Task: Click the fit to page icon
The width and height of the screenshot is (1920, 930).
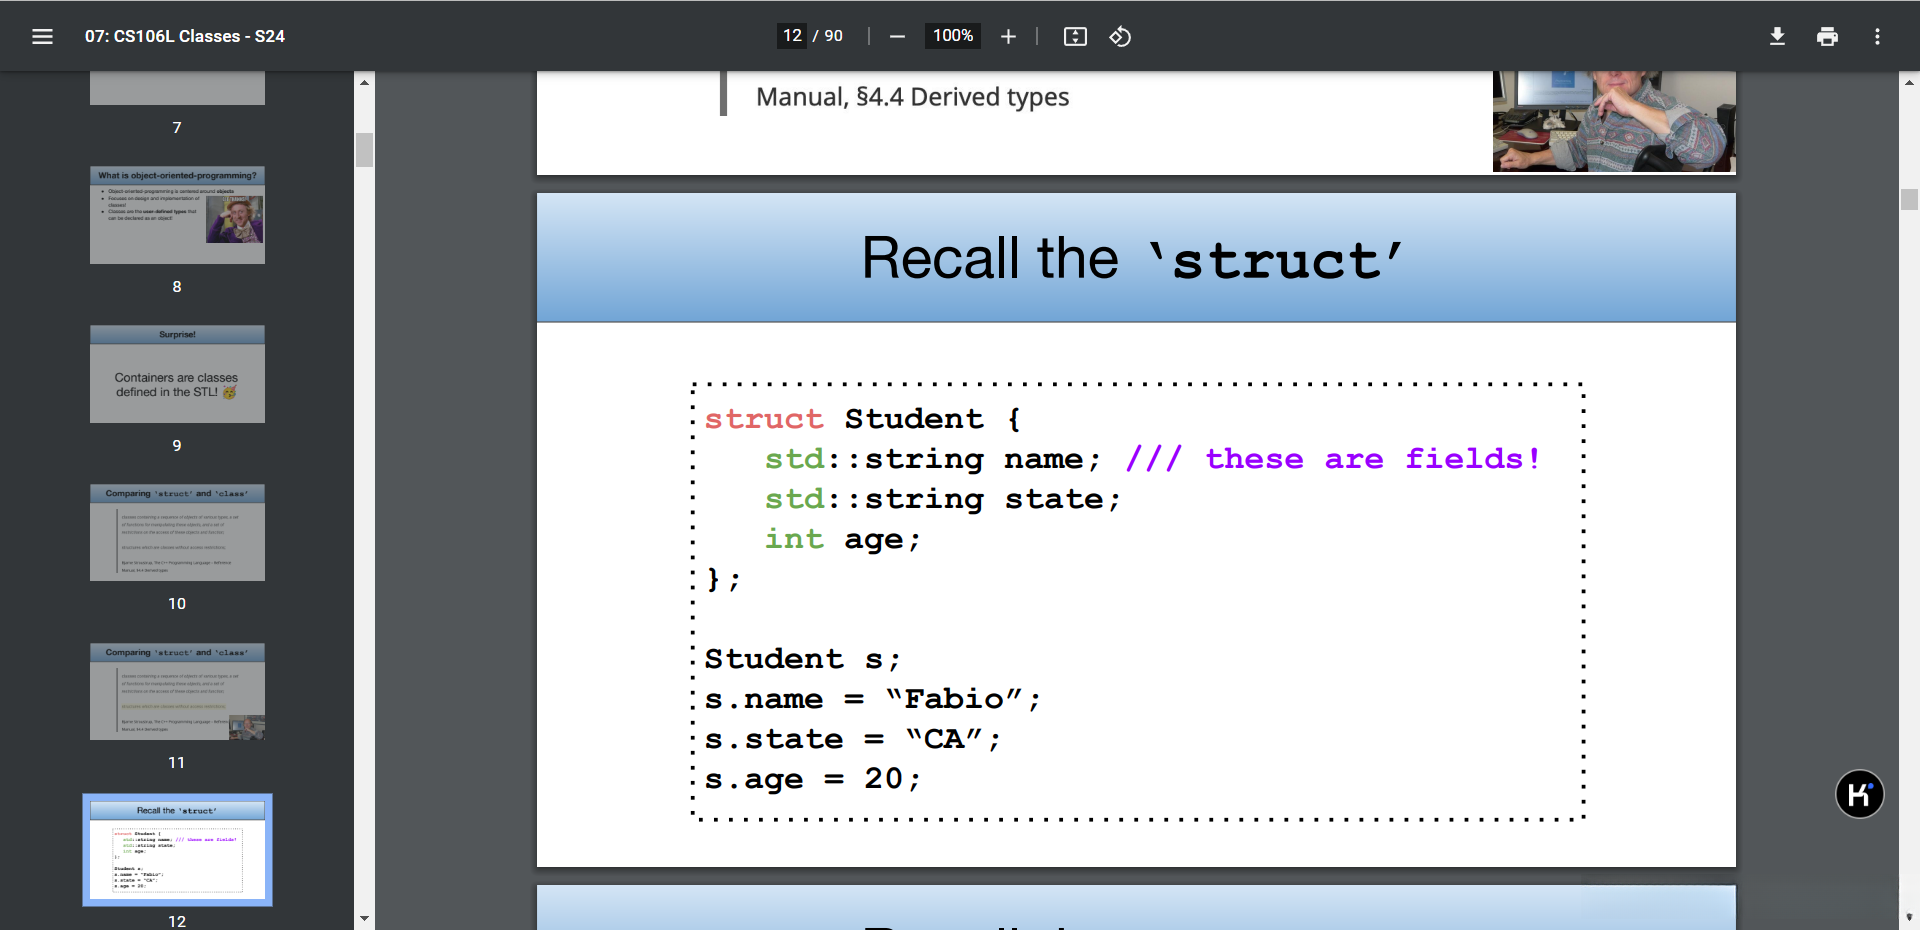Action: (x=1075, y=37)
